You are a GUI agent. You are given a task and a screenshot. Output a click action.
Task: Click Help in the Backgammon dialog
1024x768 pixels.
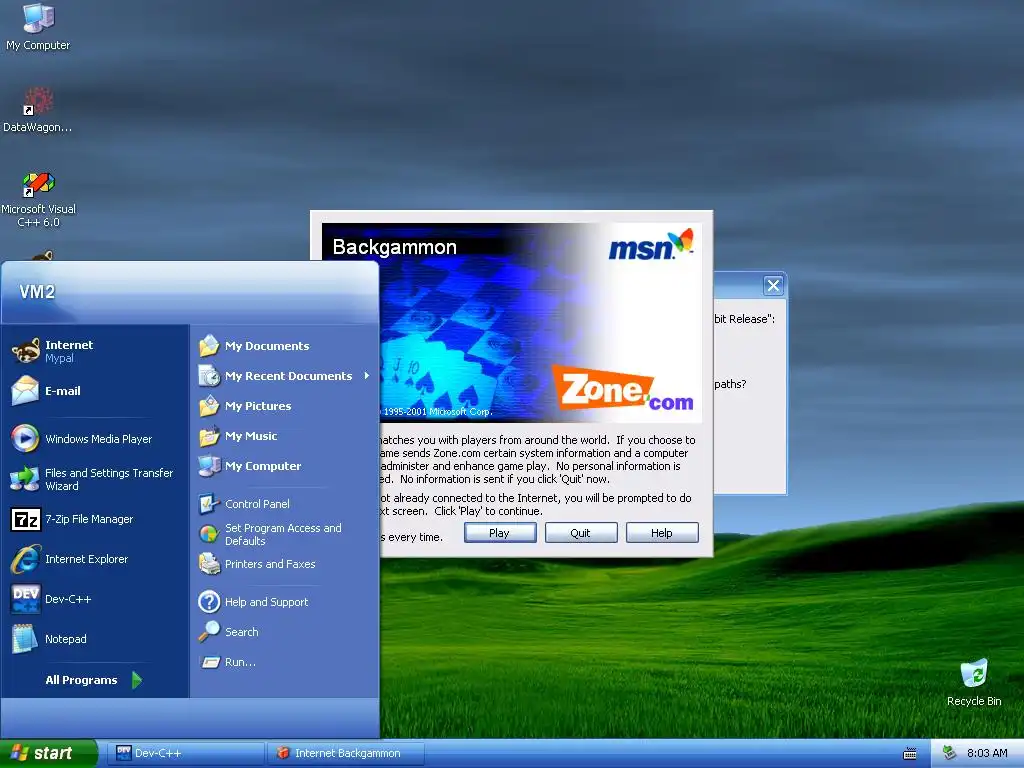[x=662, y=533]
